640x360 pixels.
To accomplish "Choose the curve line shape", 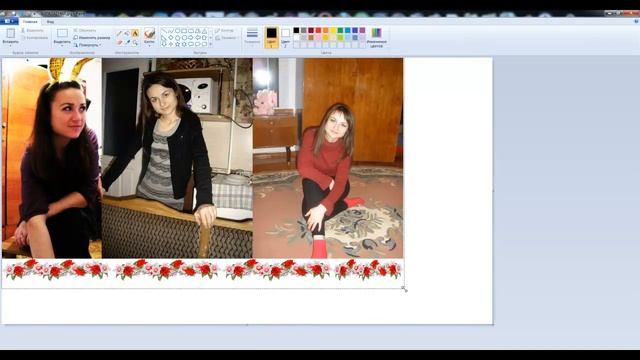I will [171, 31].
